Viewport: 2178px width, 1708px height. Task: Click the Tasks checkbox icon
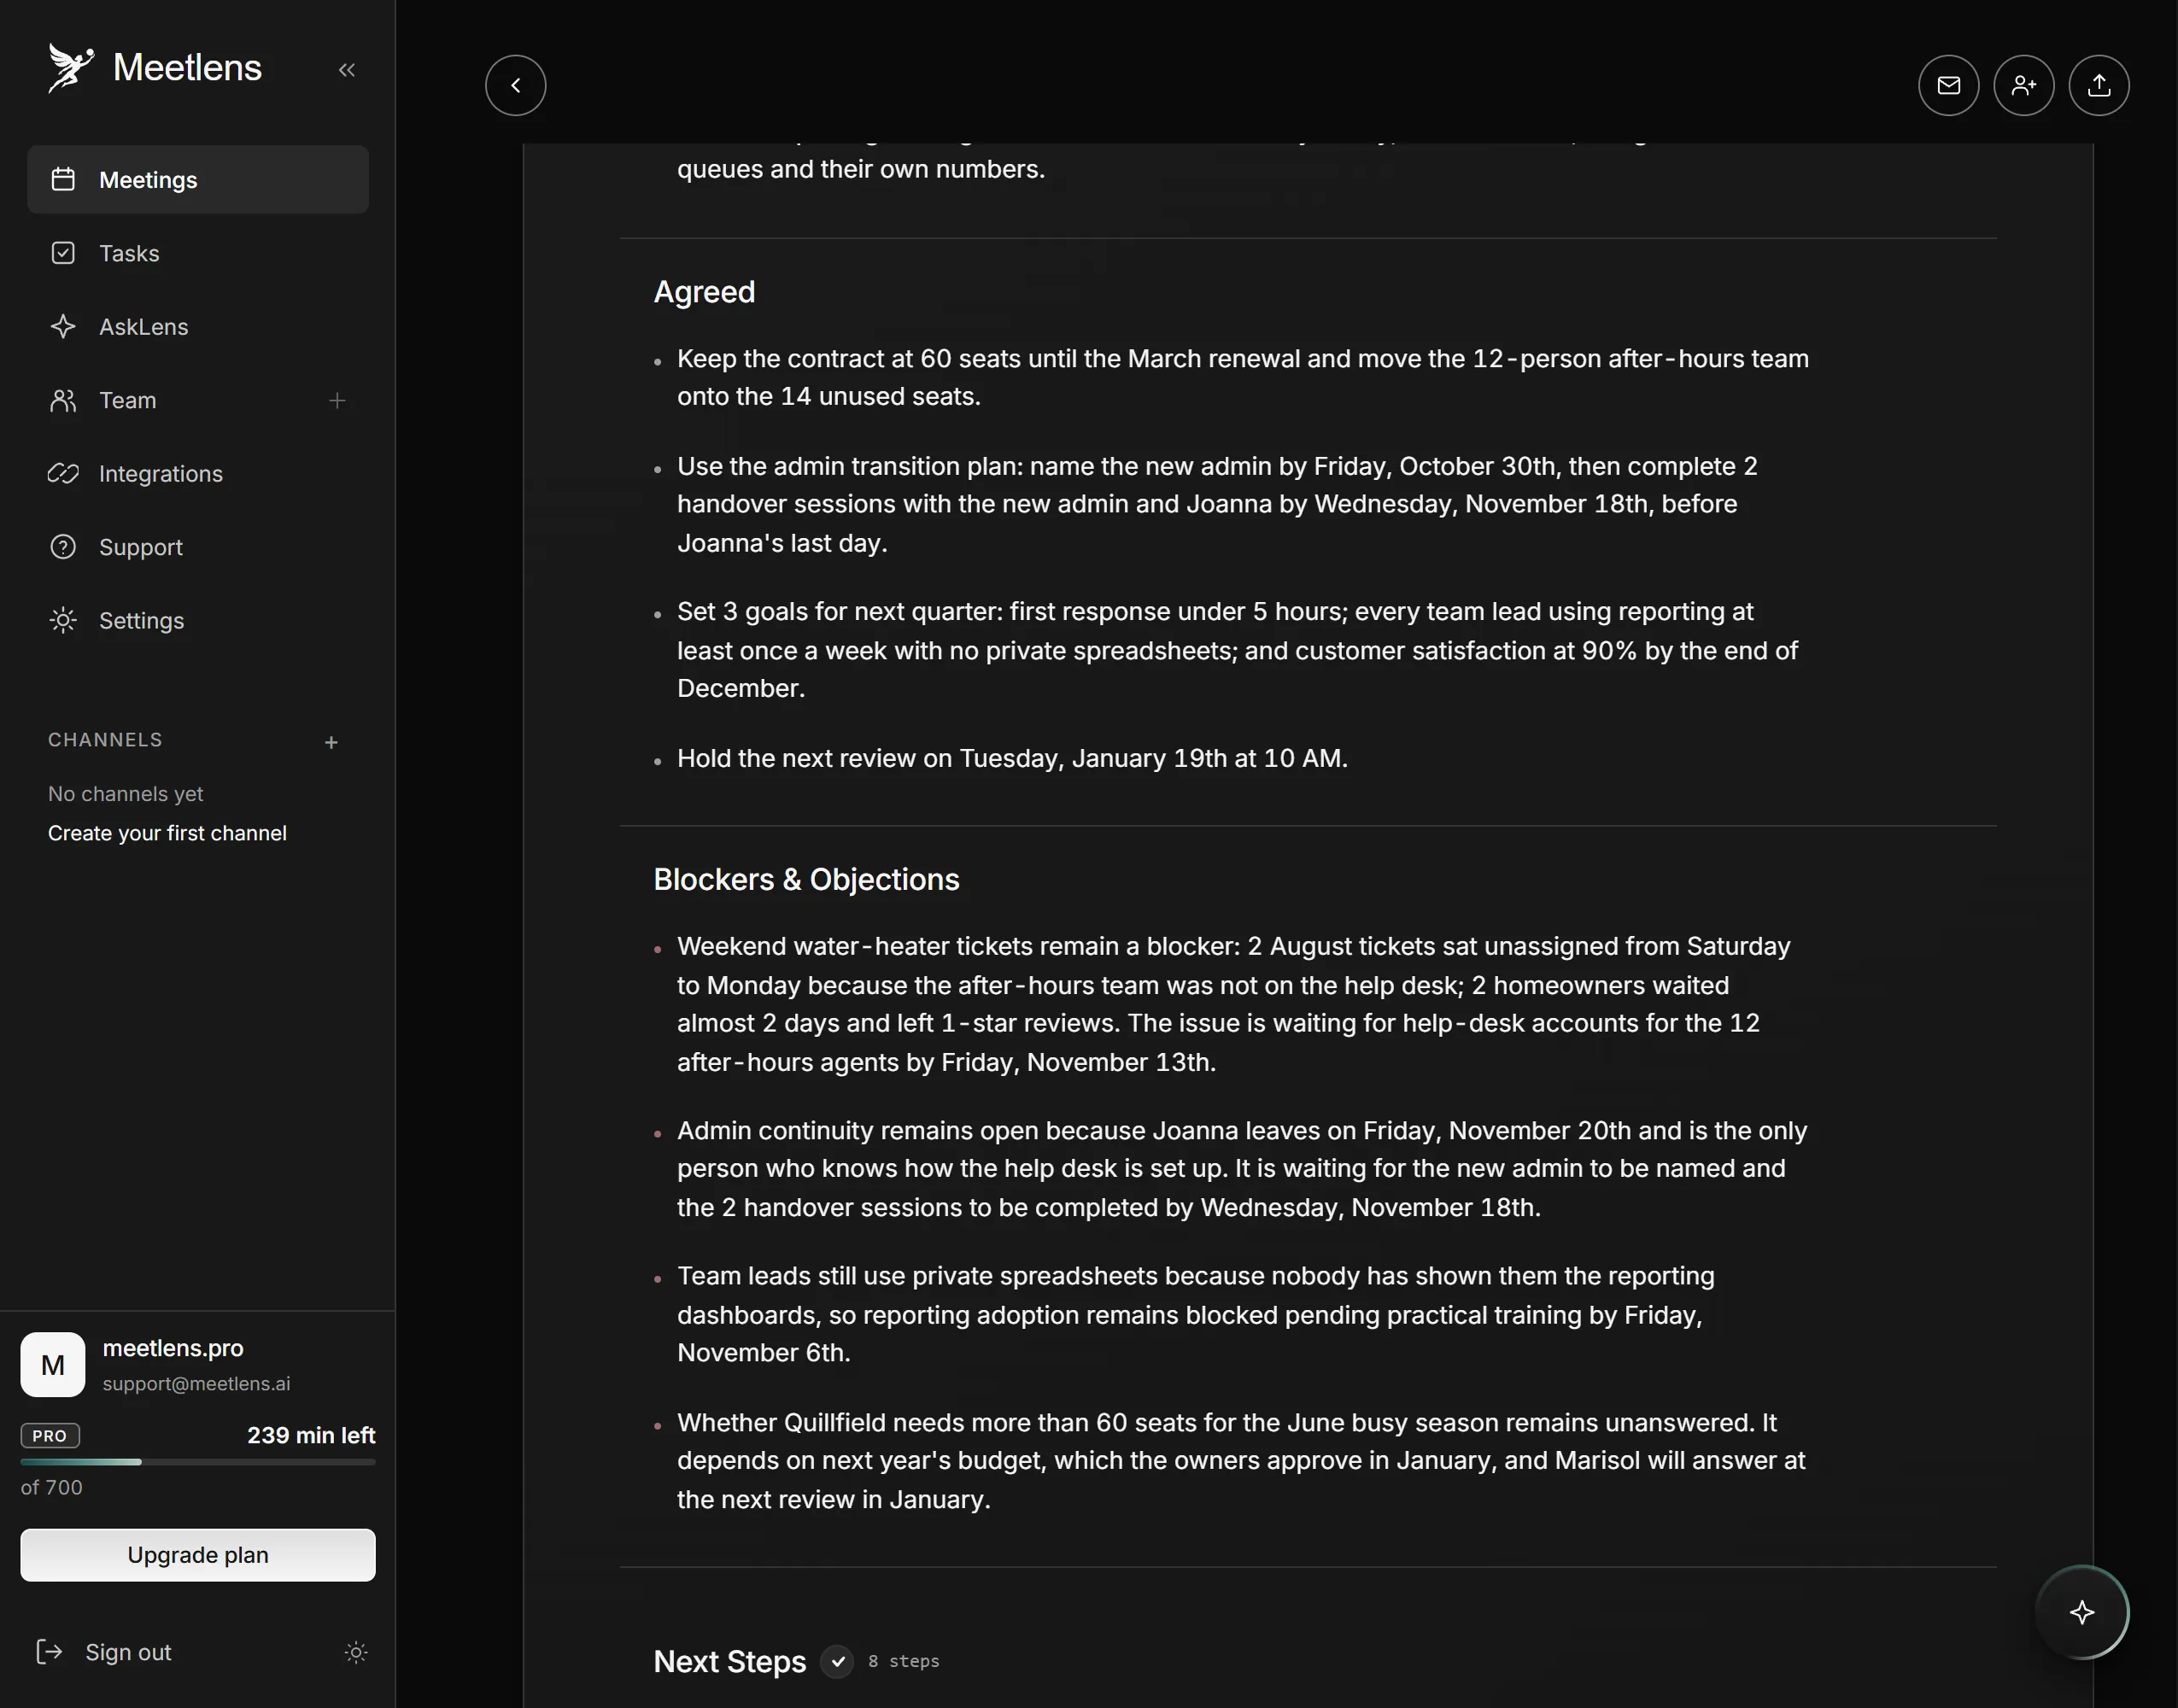(x=63, y=253)
